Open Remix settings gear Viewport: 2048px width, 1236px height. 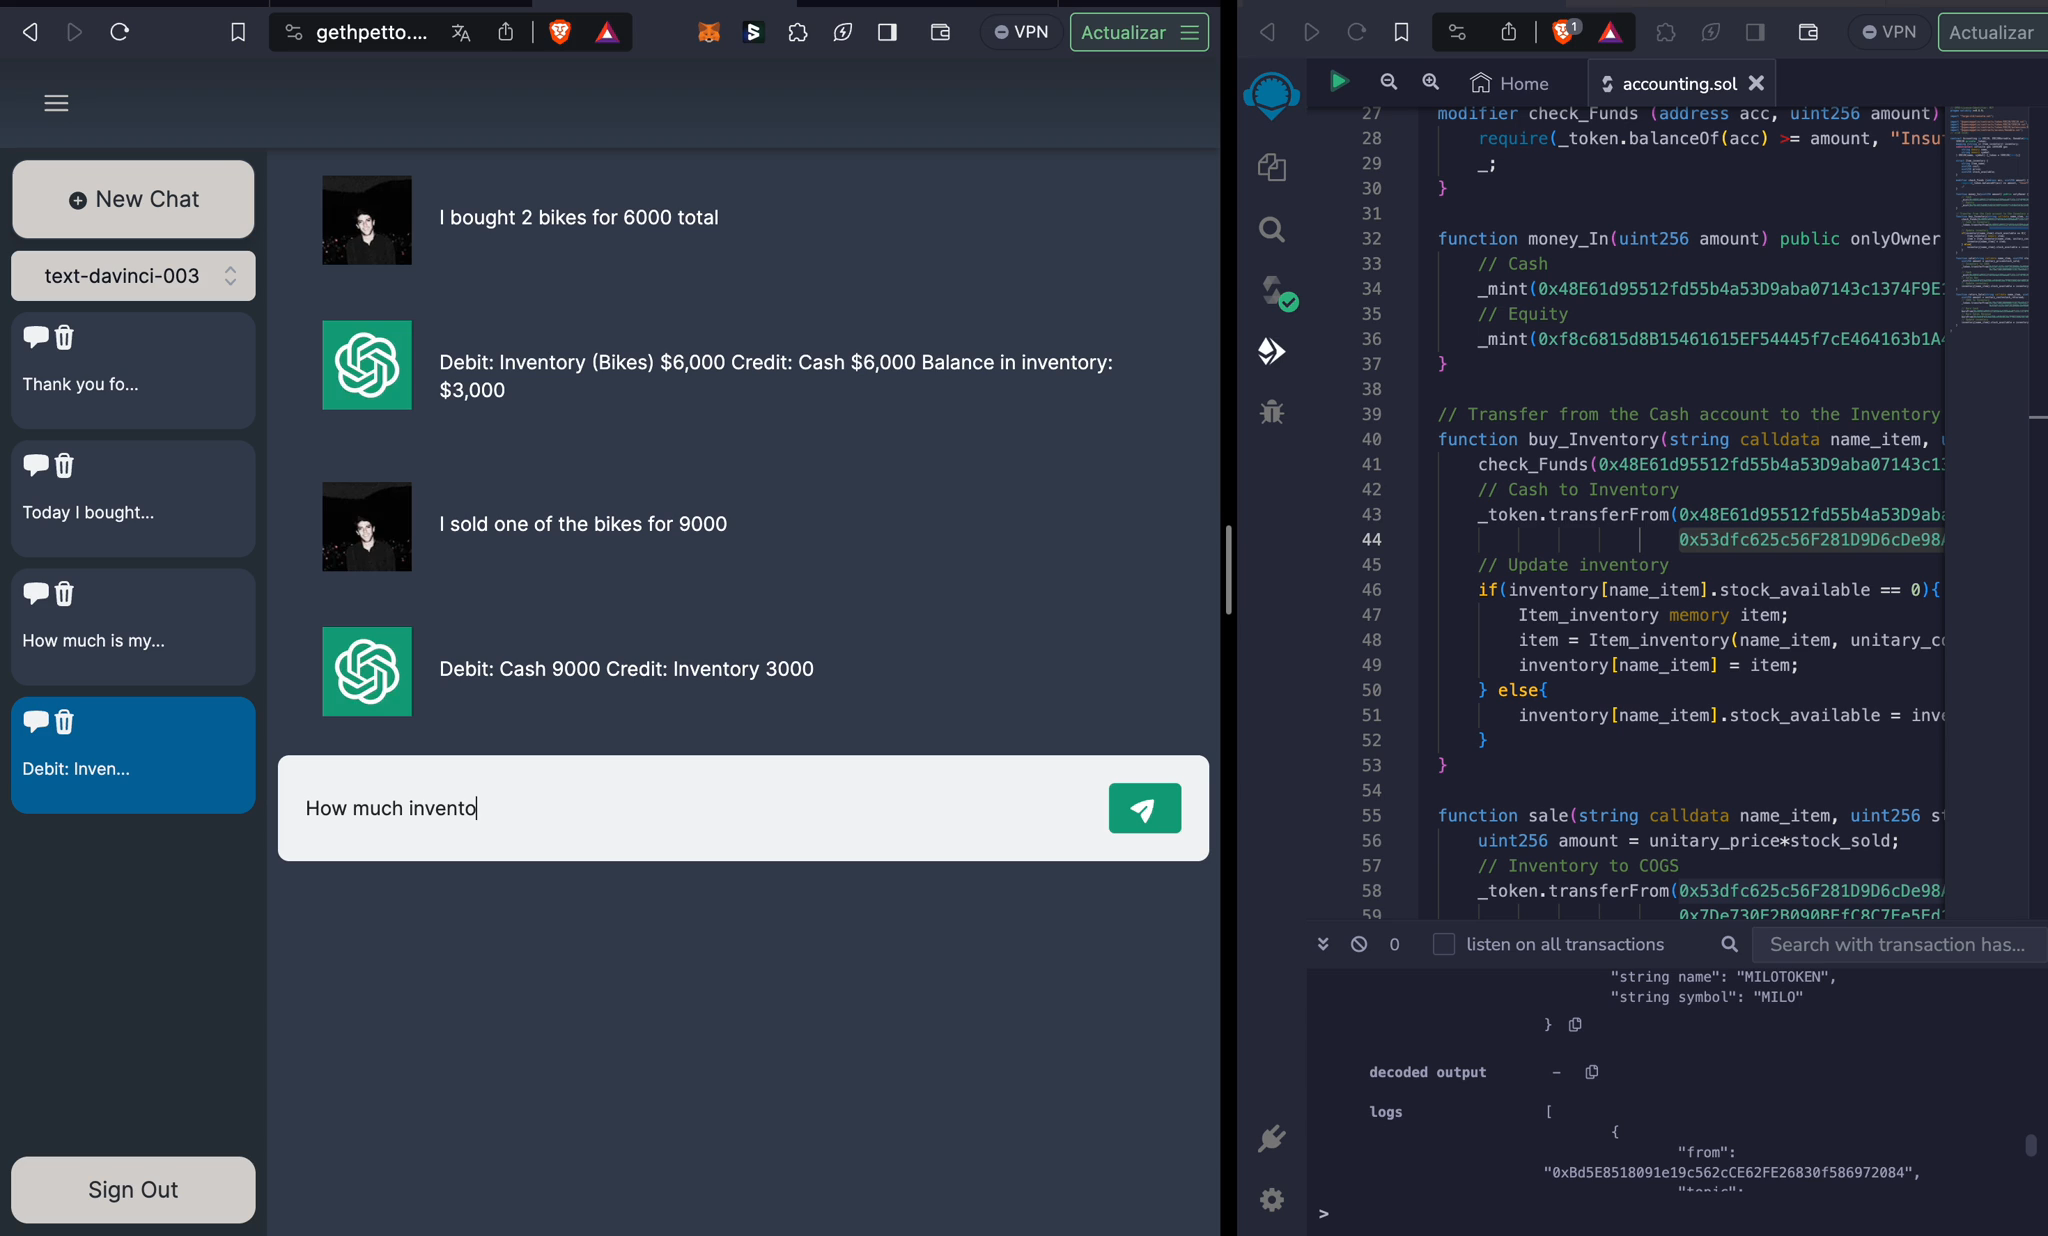[x=1271, y=1199]
